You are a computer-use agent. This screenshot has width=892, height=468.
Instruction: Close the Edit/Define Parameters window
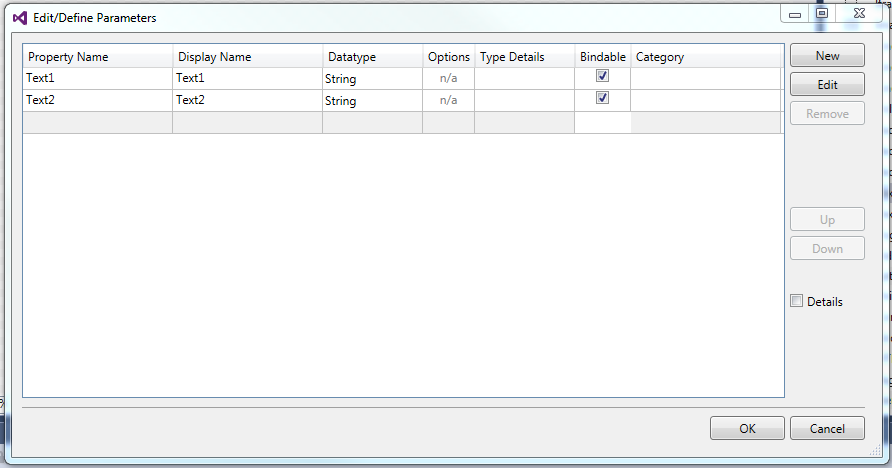click(x=859, y=14)
